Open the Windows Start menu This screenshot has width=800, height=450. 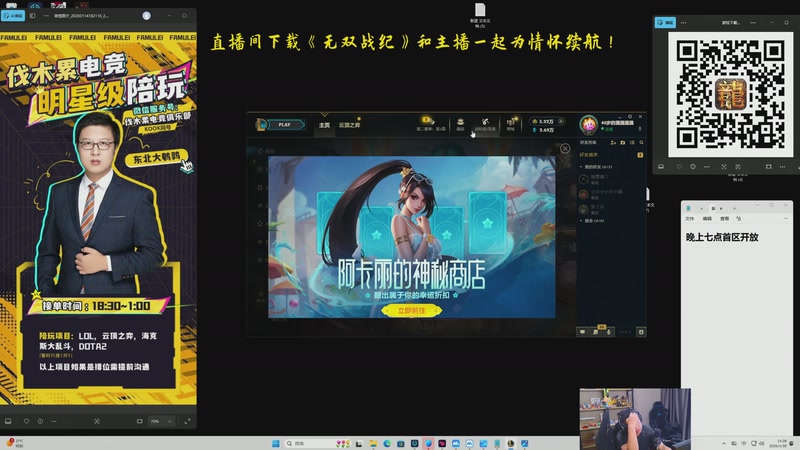pos(276,443)
